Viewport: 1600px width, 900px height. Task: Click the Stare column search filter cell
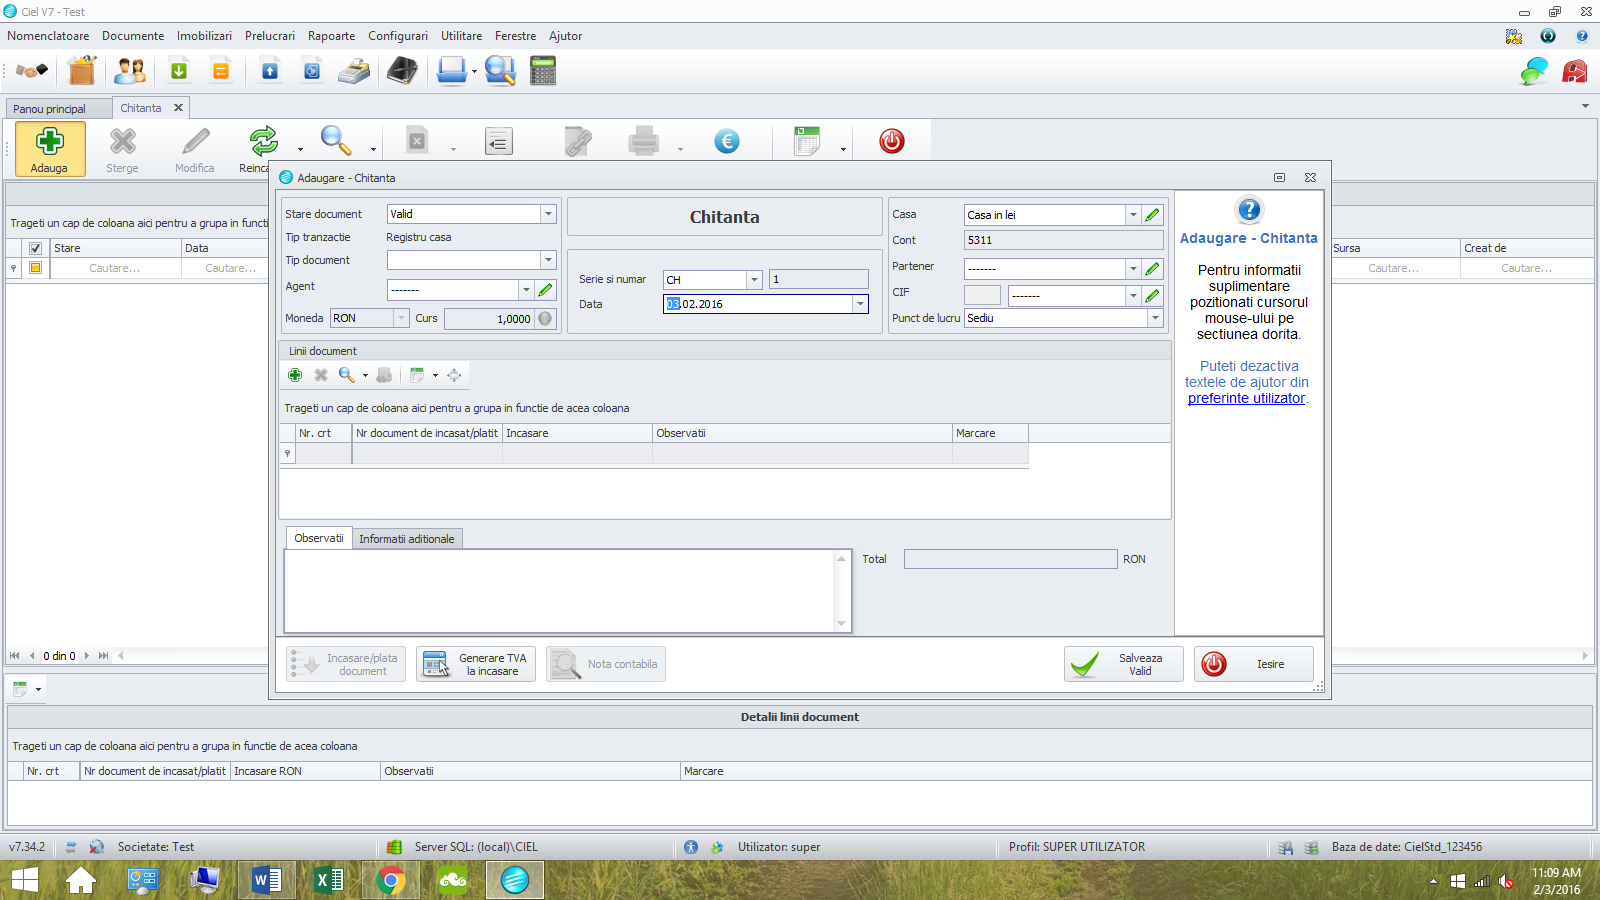(115, 268)
